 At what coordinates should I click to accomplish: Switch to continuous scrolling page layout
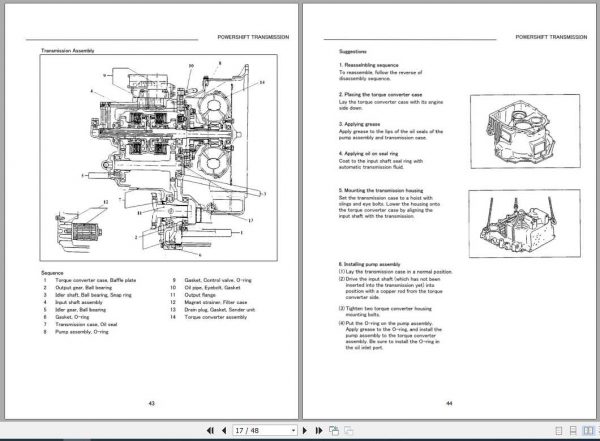(x=573, y=431)
